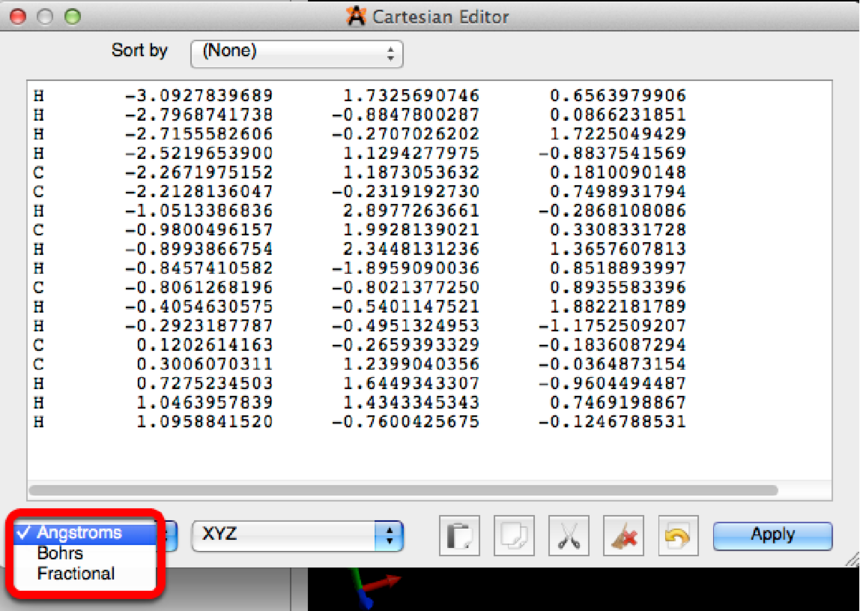Click the green zoom window button
The height and width of the screenshot is (611, 860).
coord(71,17)
